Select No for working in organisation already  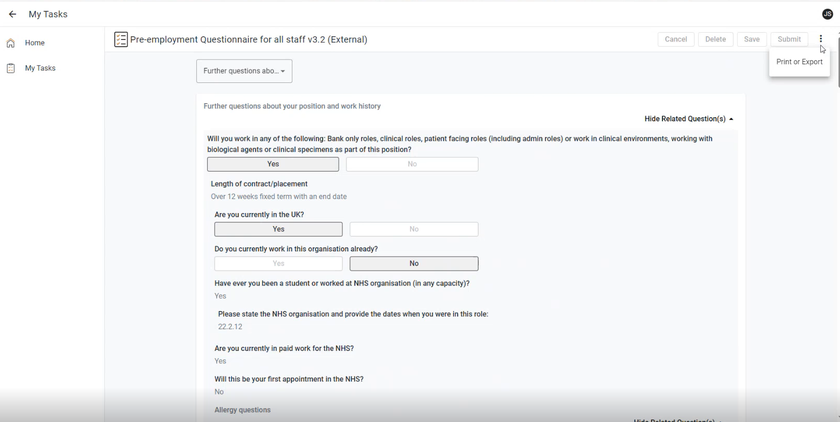point(414,263)
